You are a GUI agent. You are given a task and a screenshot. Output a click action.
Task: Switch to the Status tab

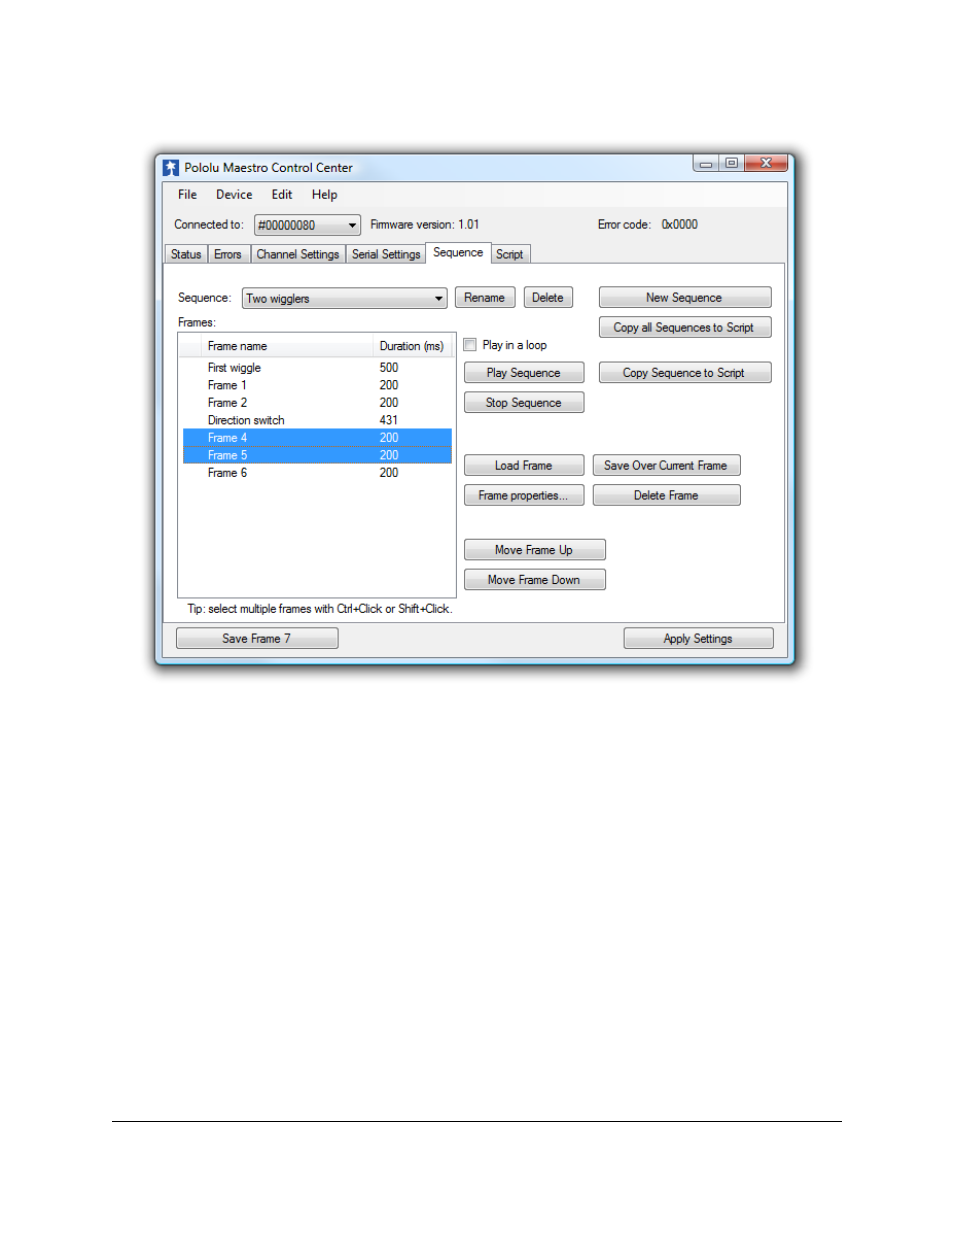186,254
